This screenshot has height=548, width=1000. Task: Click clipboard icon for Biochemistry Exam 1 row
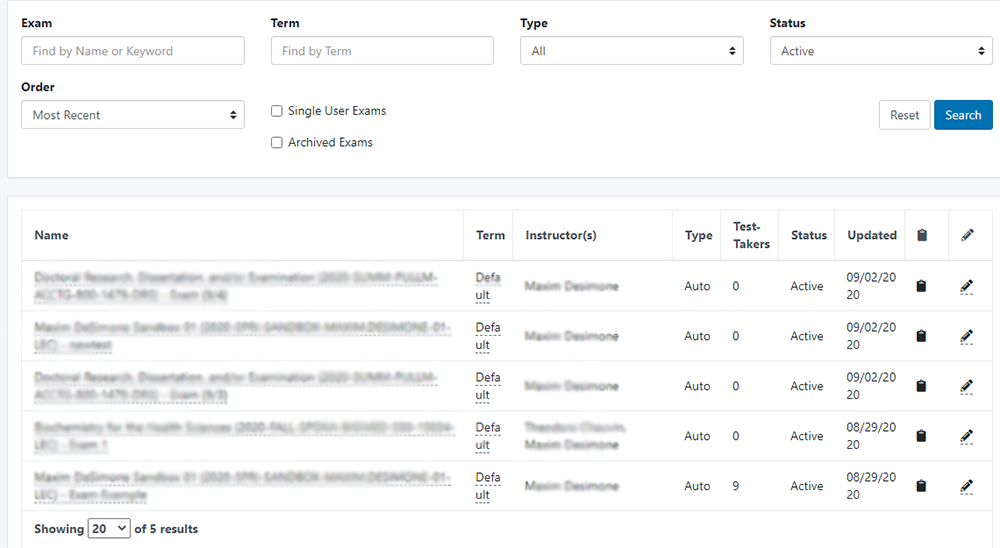pyautogui.click(x=921, y=436)
